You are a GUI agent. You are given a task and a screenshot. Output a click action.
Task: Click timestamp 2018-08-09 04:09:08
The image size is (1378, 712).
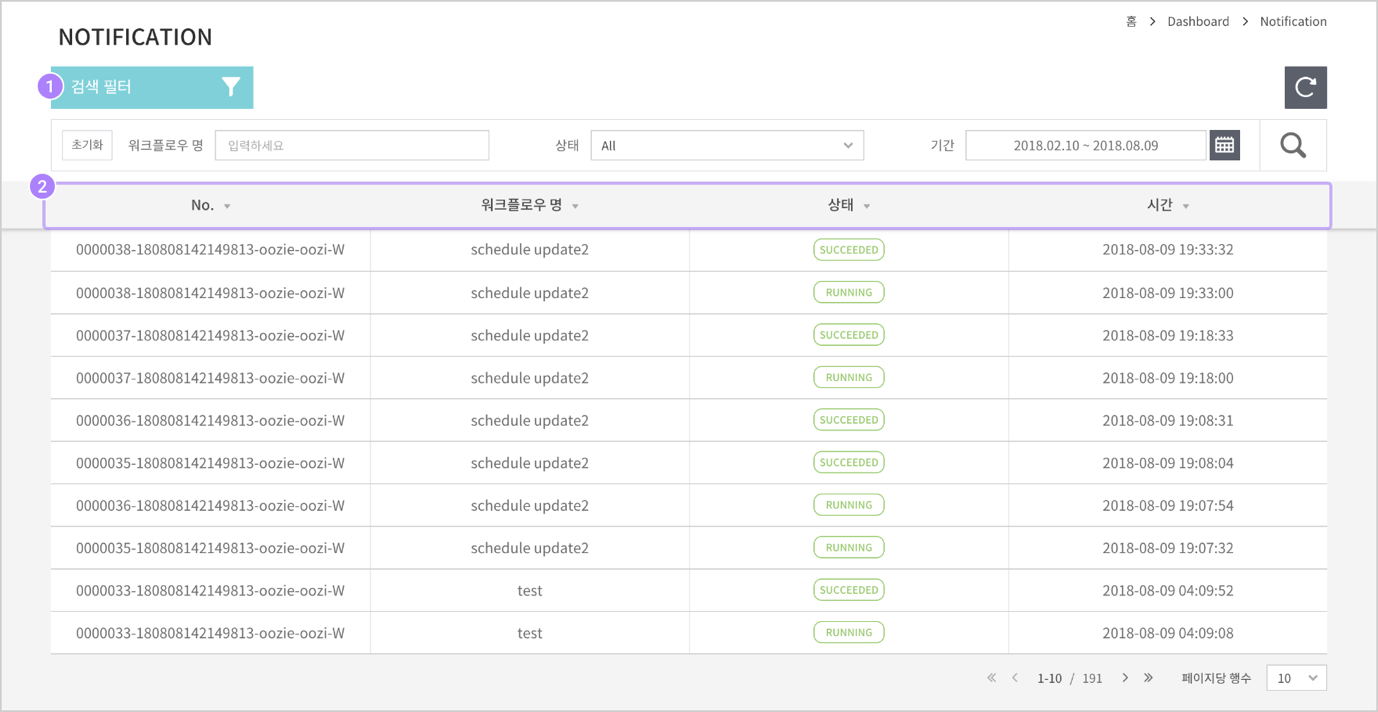pos(1168,633)
